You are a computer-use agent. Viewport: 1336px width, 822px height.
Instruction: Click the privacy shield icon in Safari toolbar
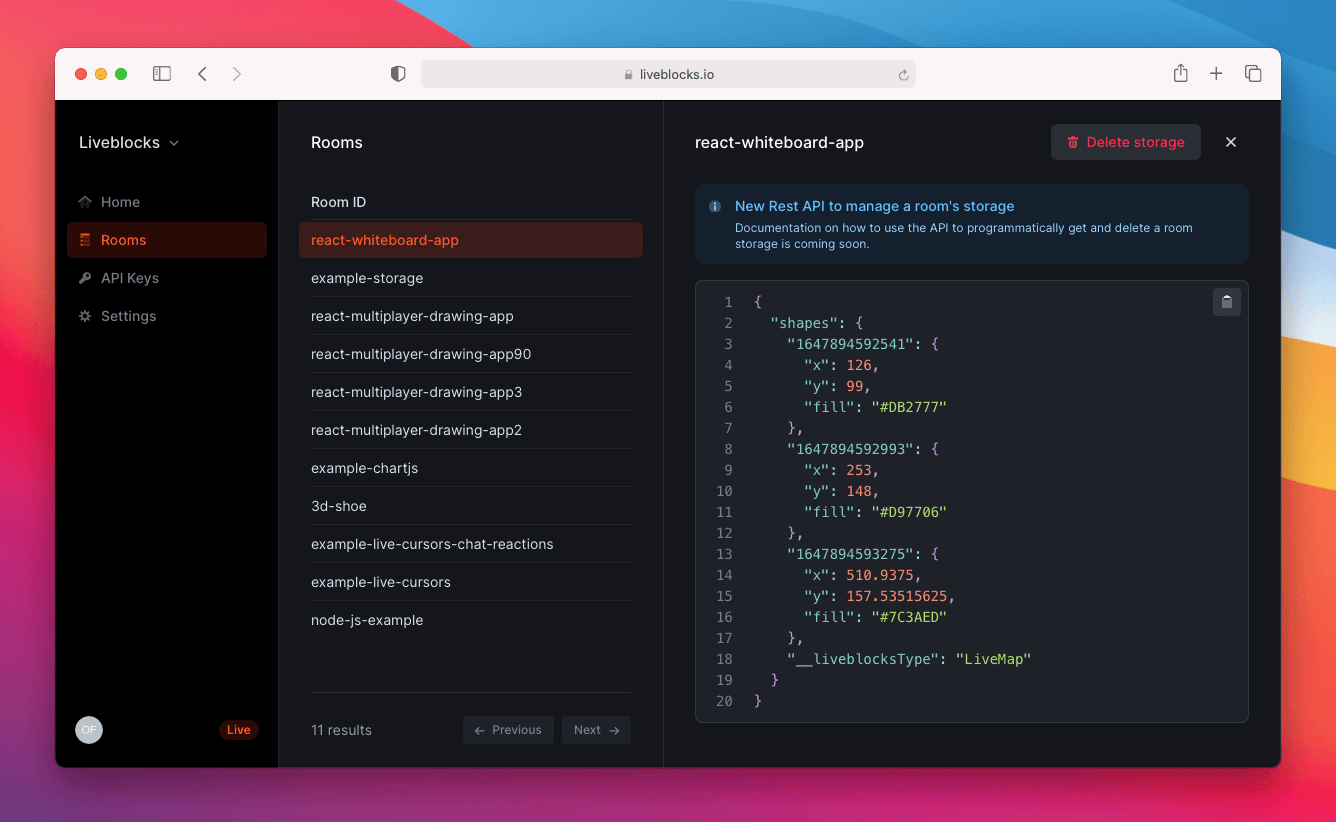397,73
